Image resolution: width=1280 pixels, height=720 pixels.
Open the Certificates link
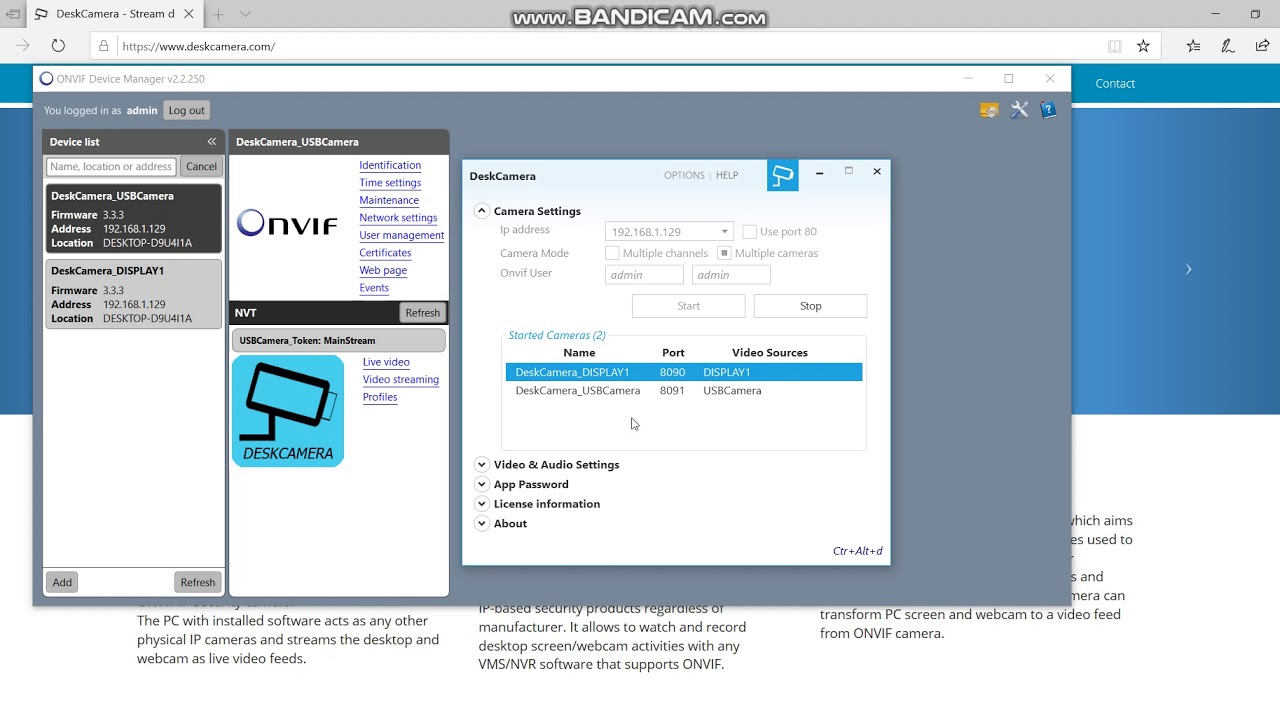(x=385, y=253)
